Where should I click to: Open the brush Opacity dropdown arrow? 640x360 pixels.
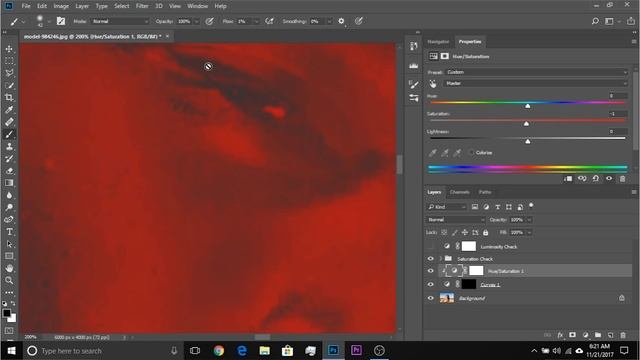(196, 21)
